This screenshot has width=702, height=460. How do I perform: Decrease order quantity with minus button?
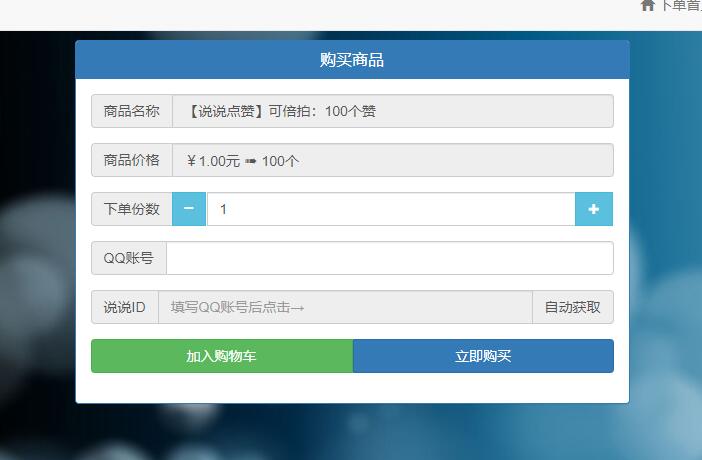pyautogui.click(x=189, y=209)
